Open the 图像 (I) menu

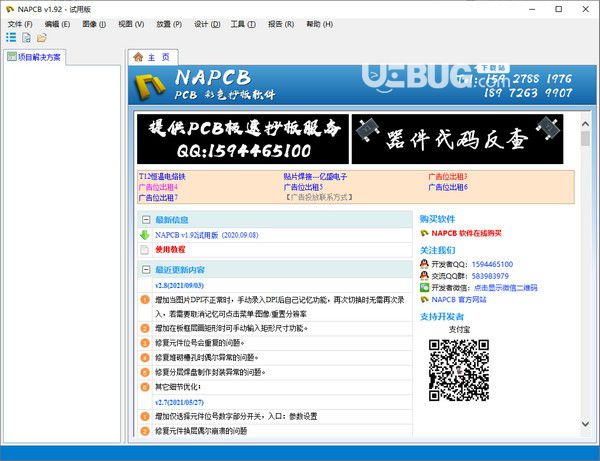tap(94, 24)
